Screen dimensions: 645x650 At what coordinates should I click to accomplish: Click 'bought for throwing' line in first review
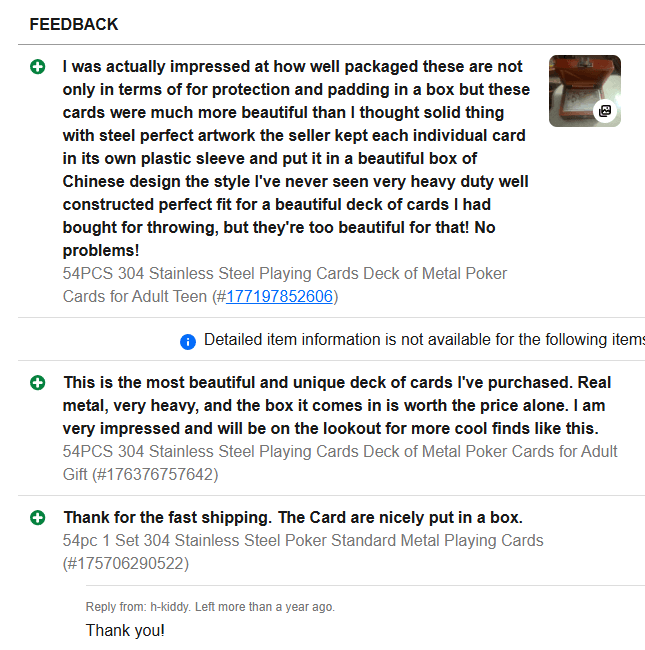[x=279, y=228]
